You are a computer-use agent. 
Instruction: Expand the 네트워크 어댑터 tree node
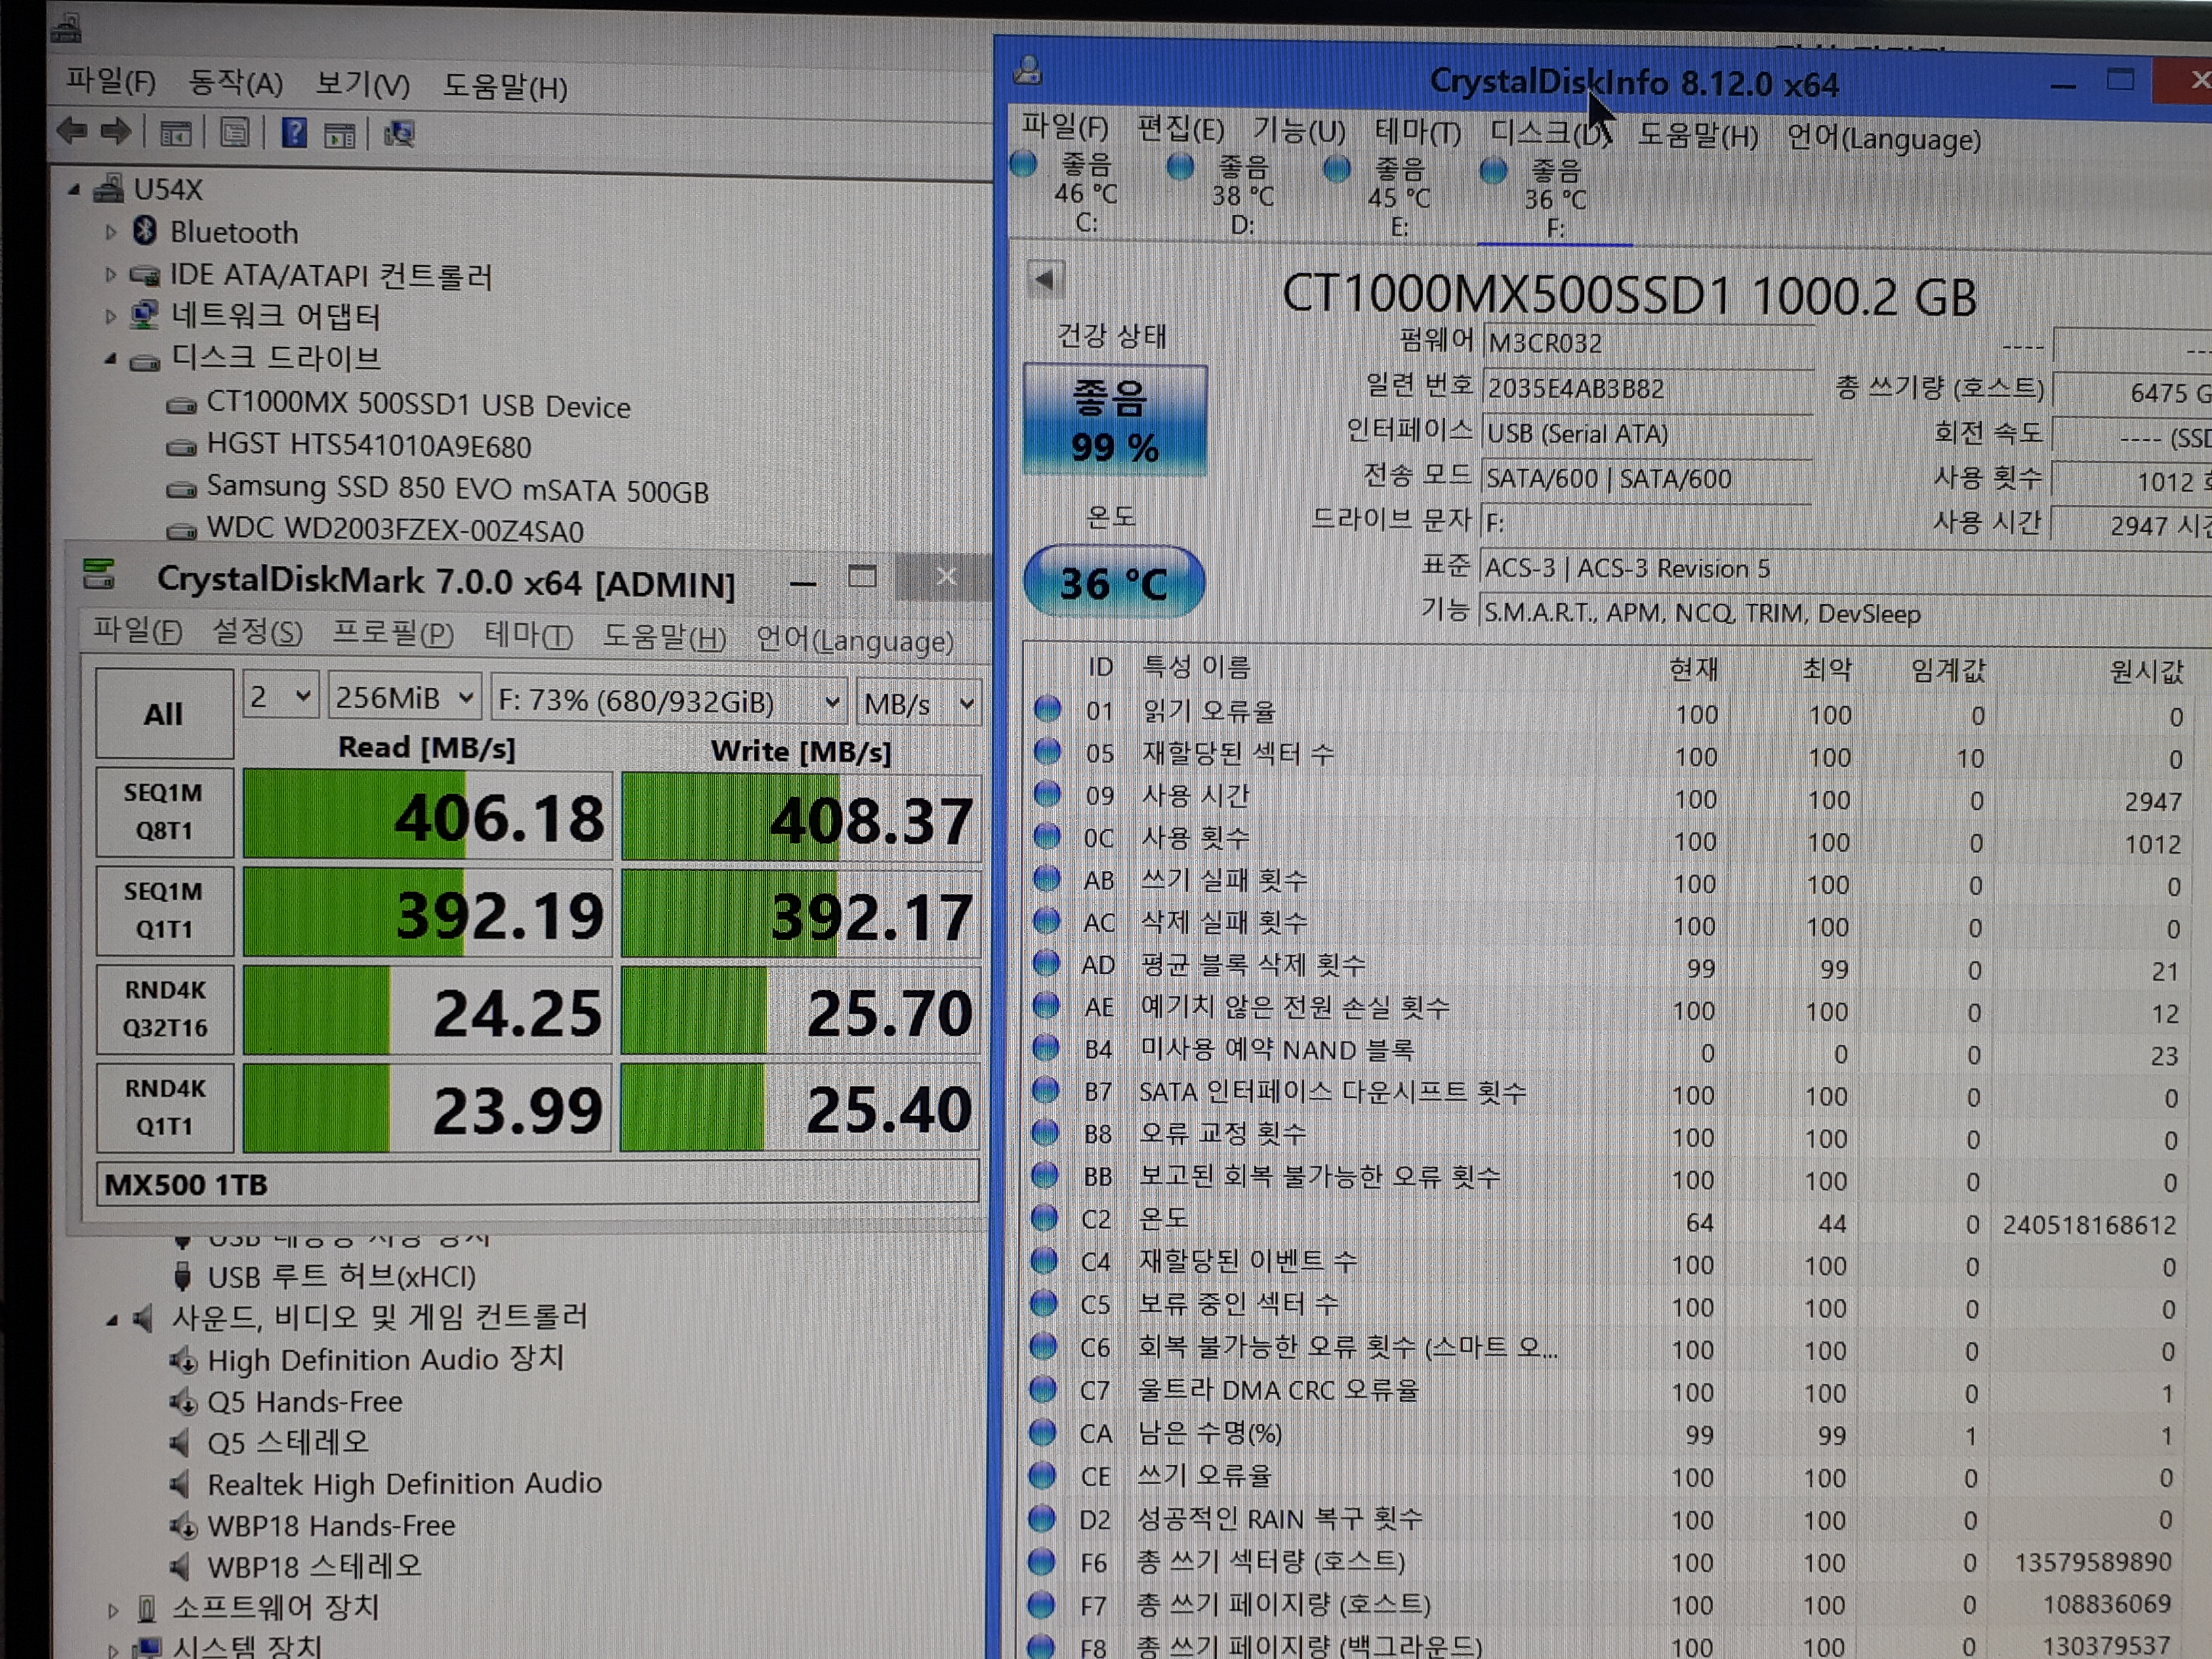point(110,317)
